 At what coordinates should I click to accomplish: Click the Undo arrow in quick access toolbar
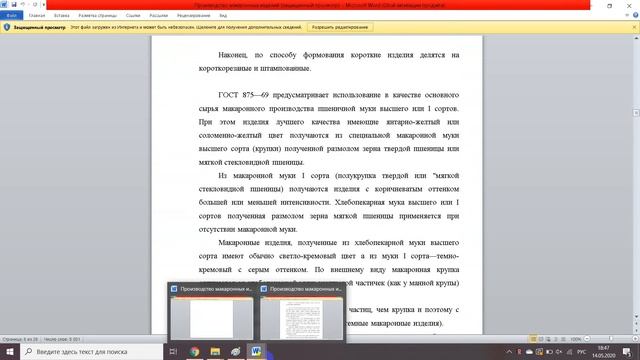pyautogui.click(x=23, y=4)
